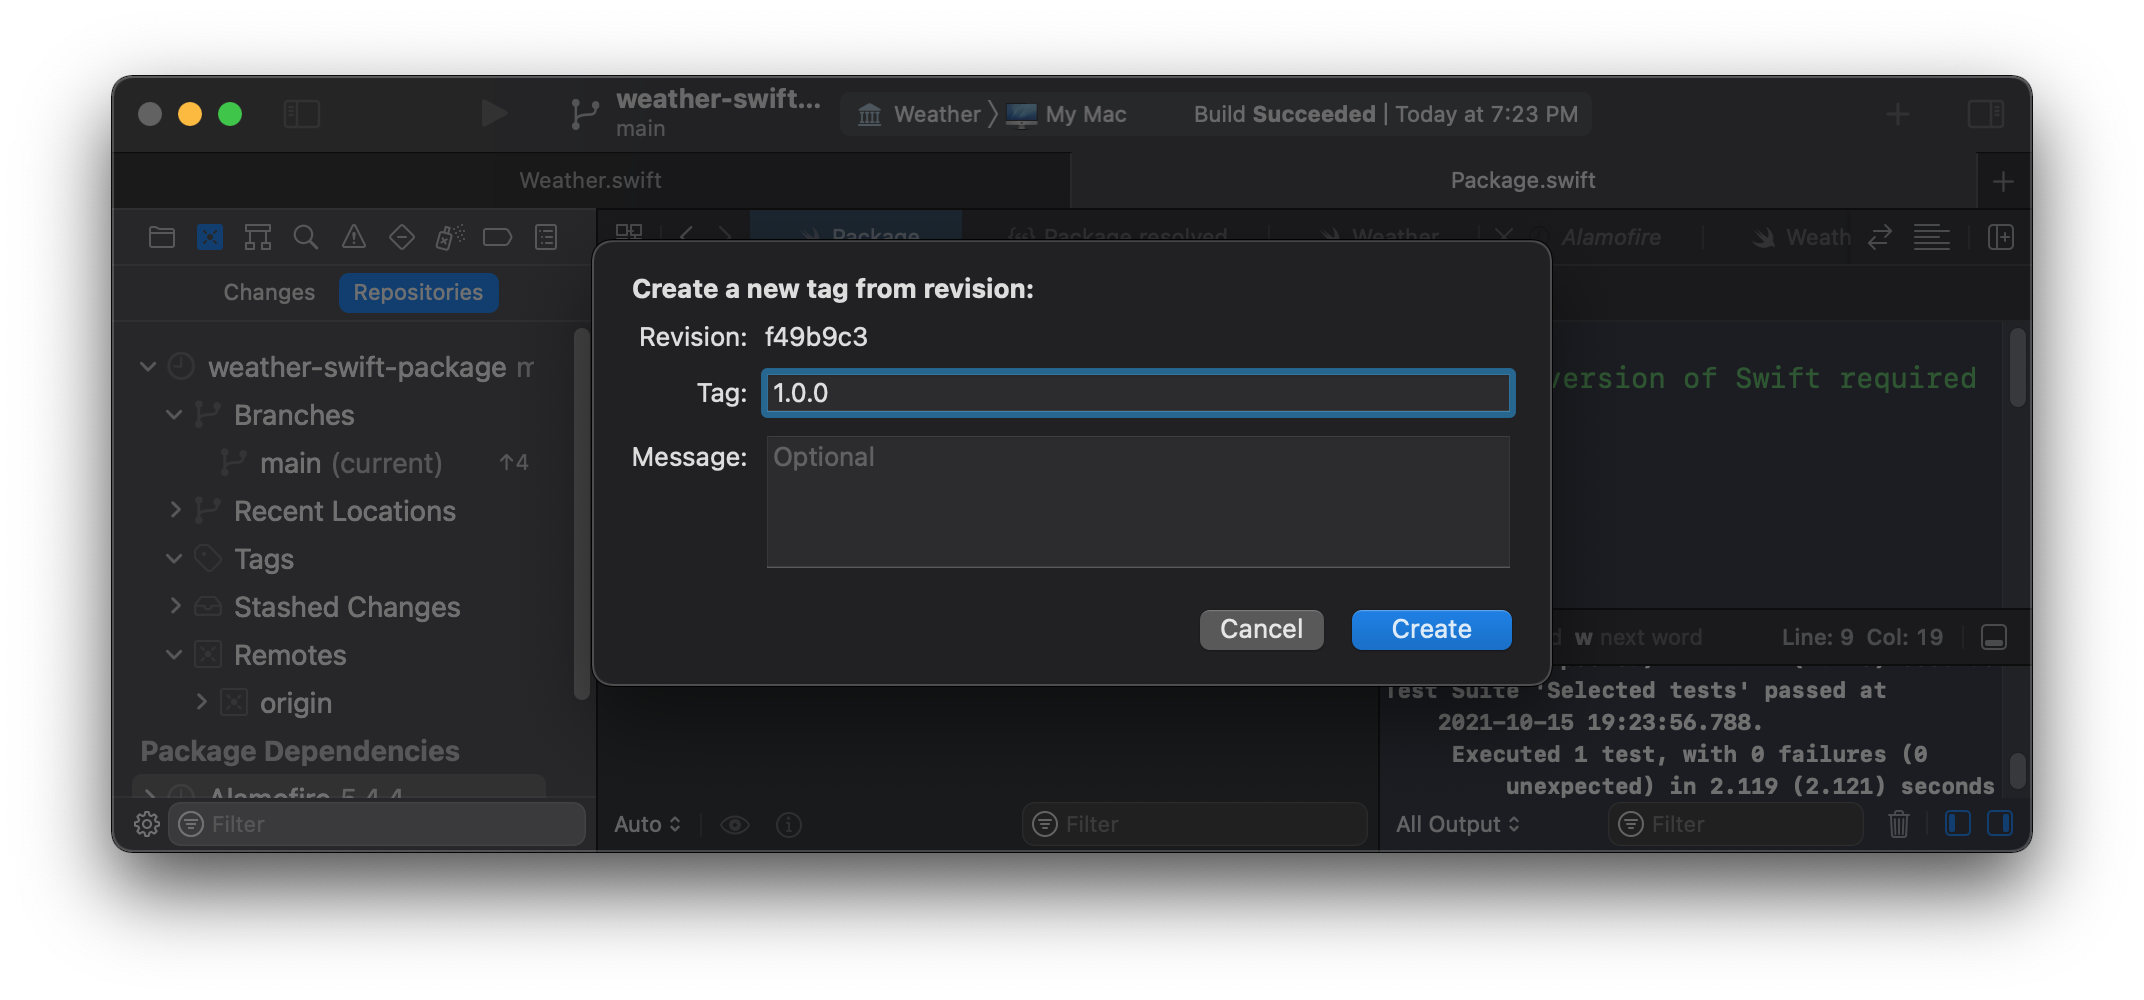This screenshot has height=1000, width=2144.
Task: Open the Report navigator icon
Action: (x=546, y=237)
